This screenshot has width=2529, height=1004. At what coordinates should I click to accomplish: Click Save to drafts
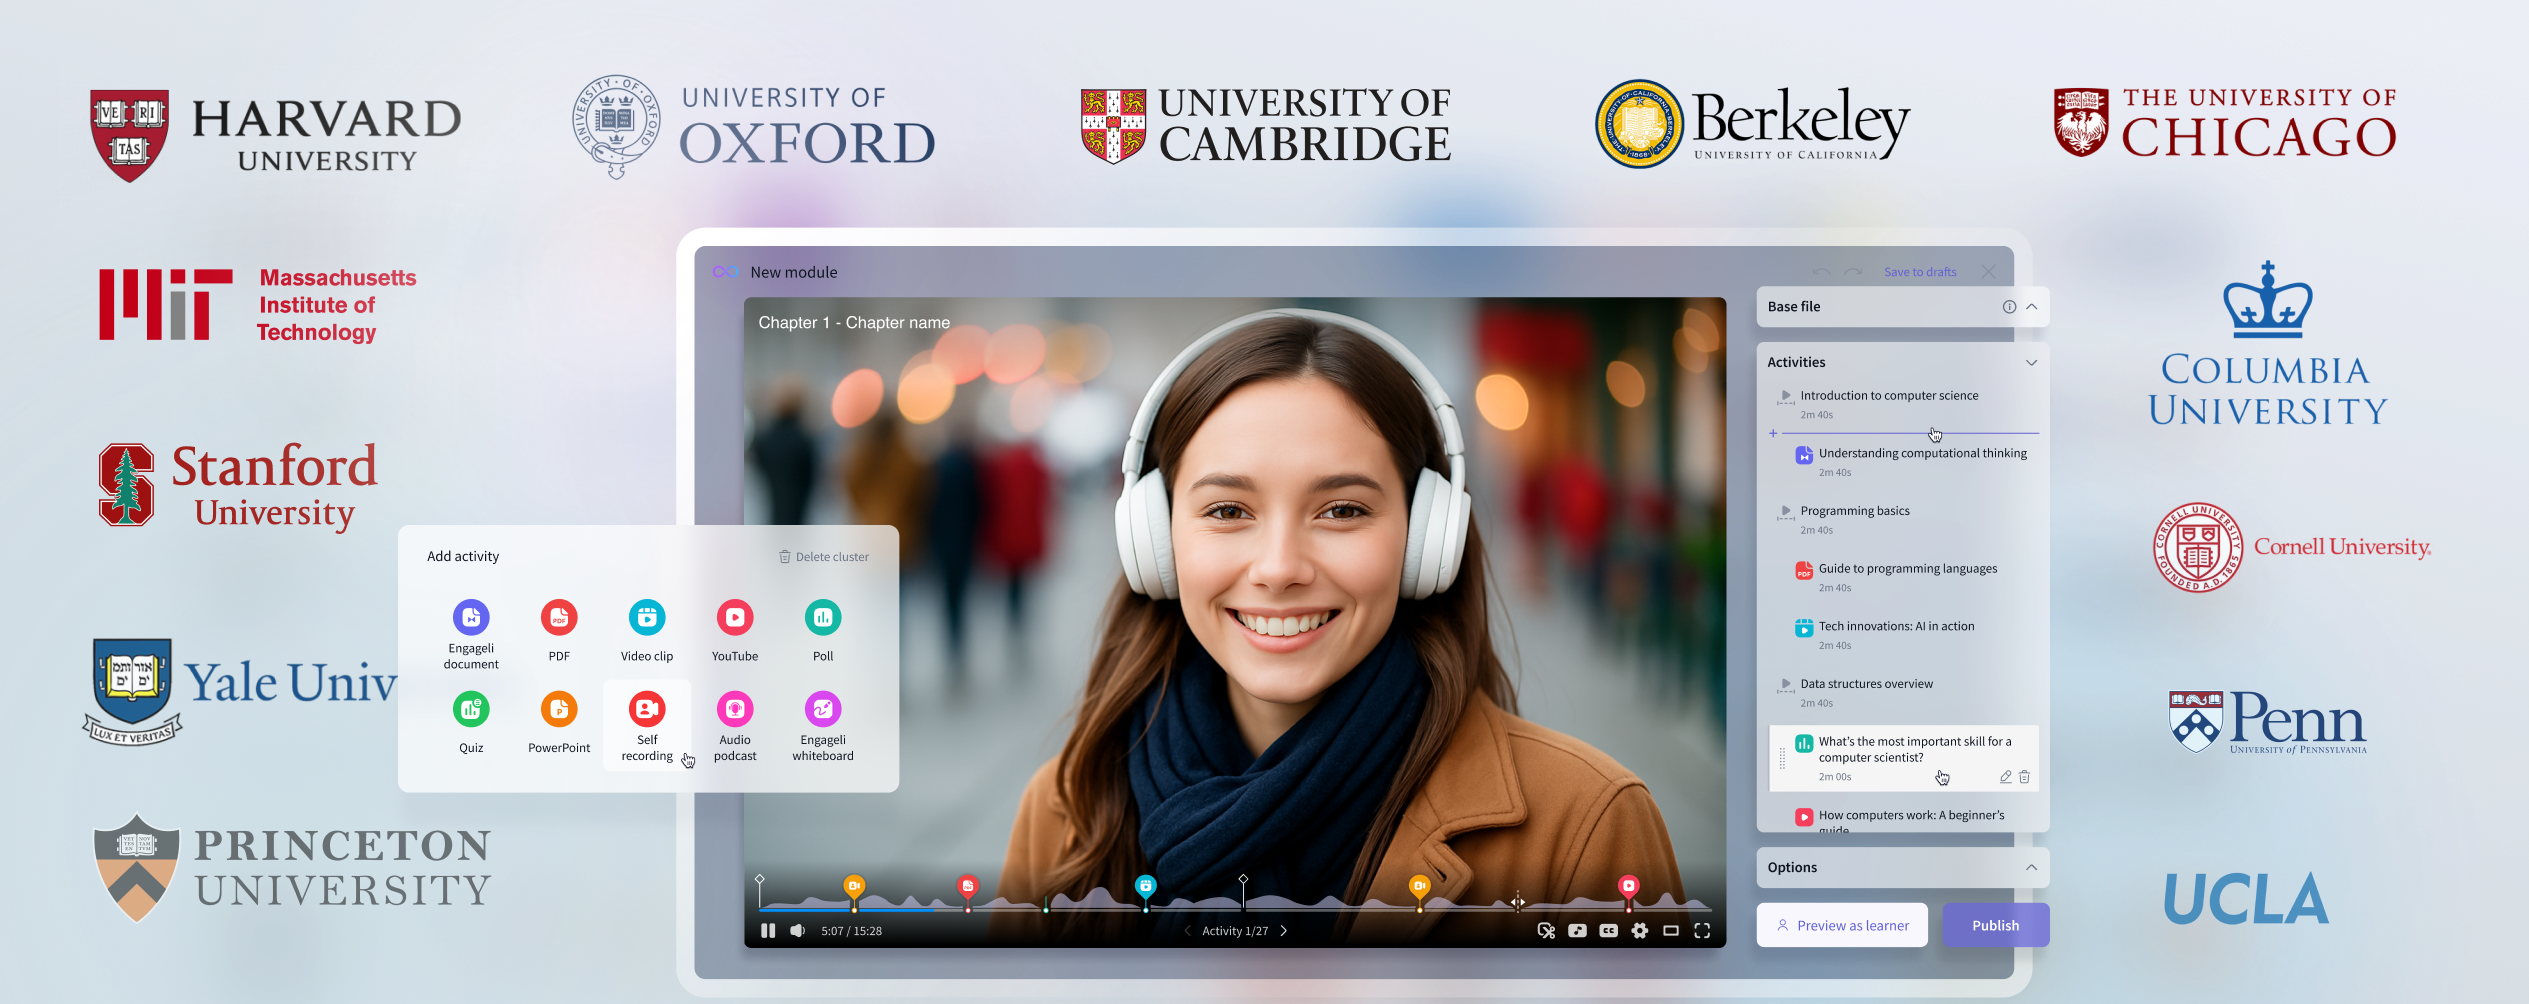(x=1920, y=272)
